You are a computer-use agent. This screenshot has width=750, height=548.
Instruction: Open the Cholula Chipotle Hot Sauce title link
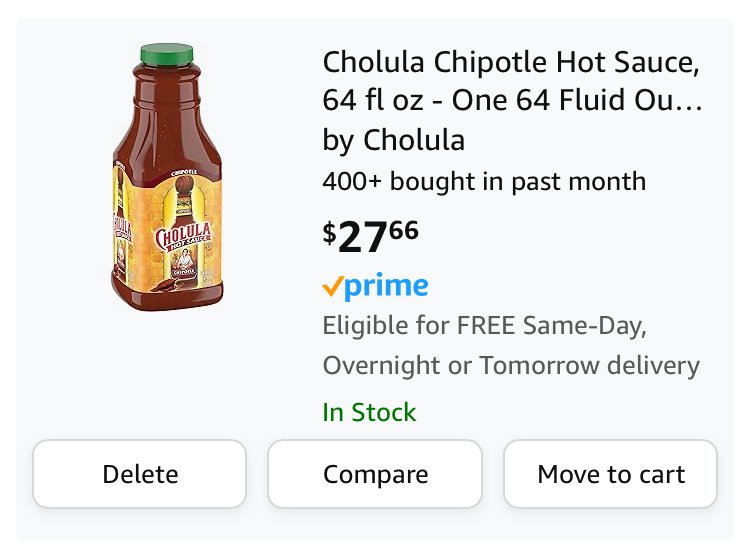[x=511, y=62]
